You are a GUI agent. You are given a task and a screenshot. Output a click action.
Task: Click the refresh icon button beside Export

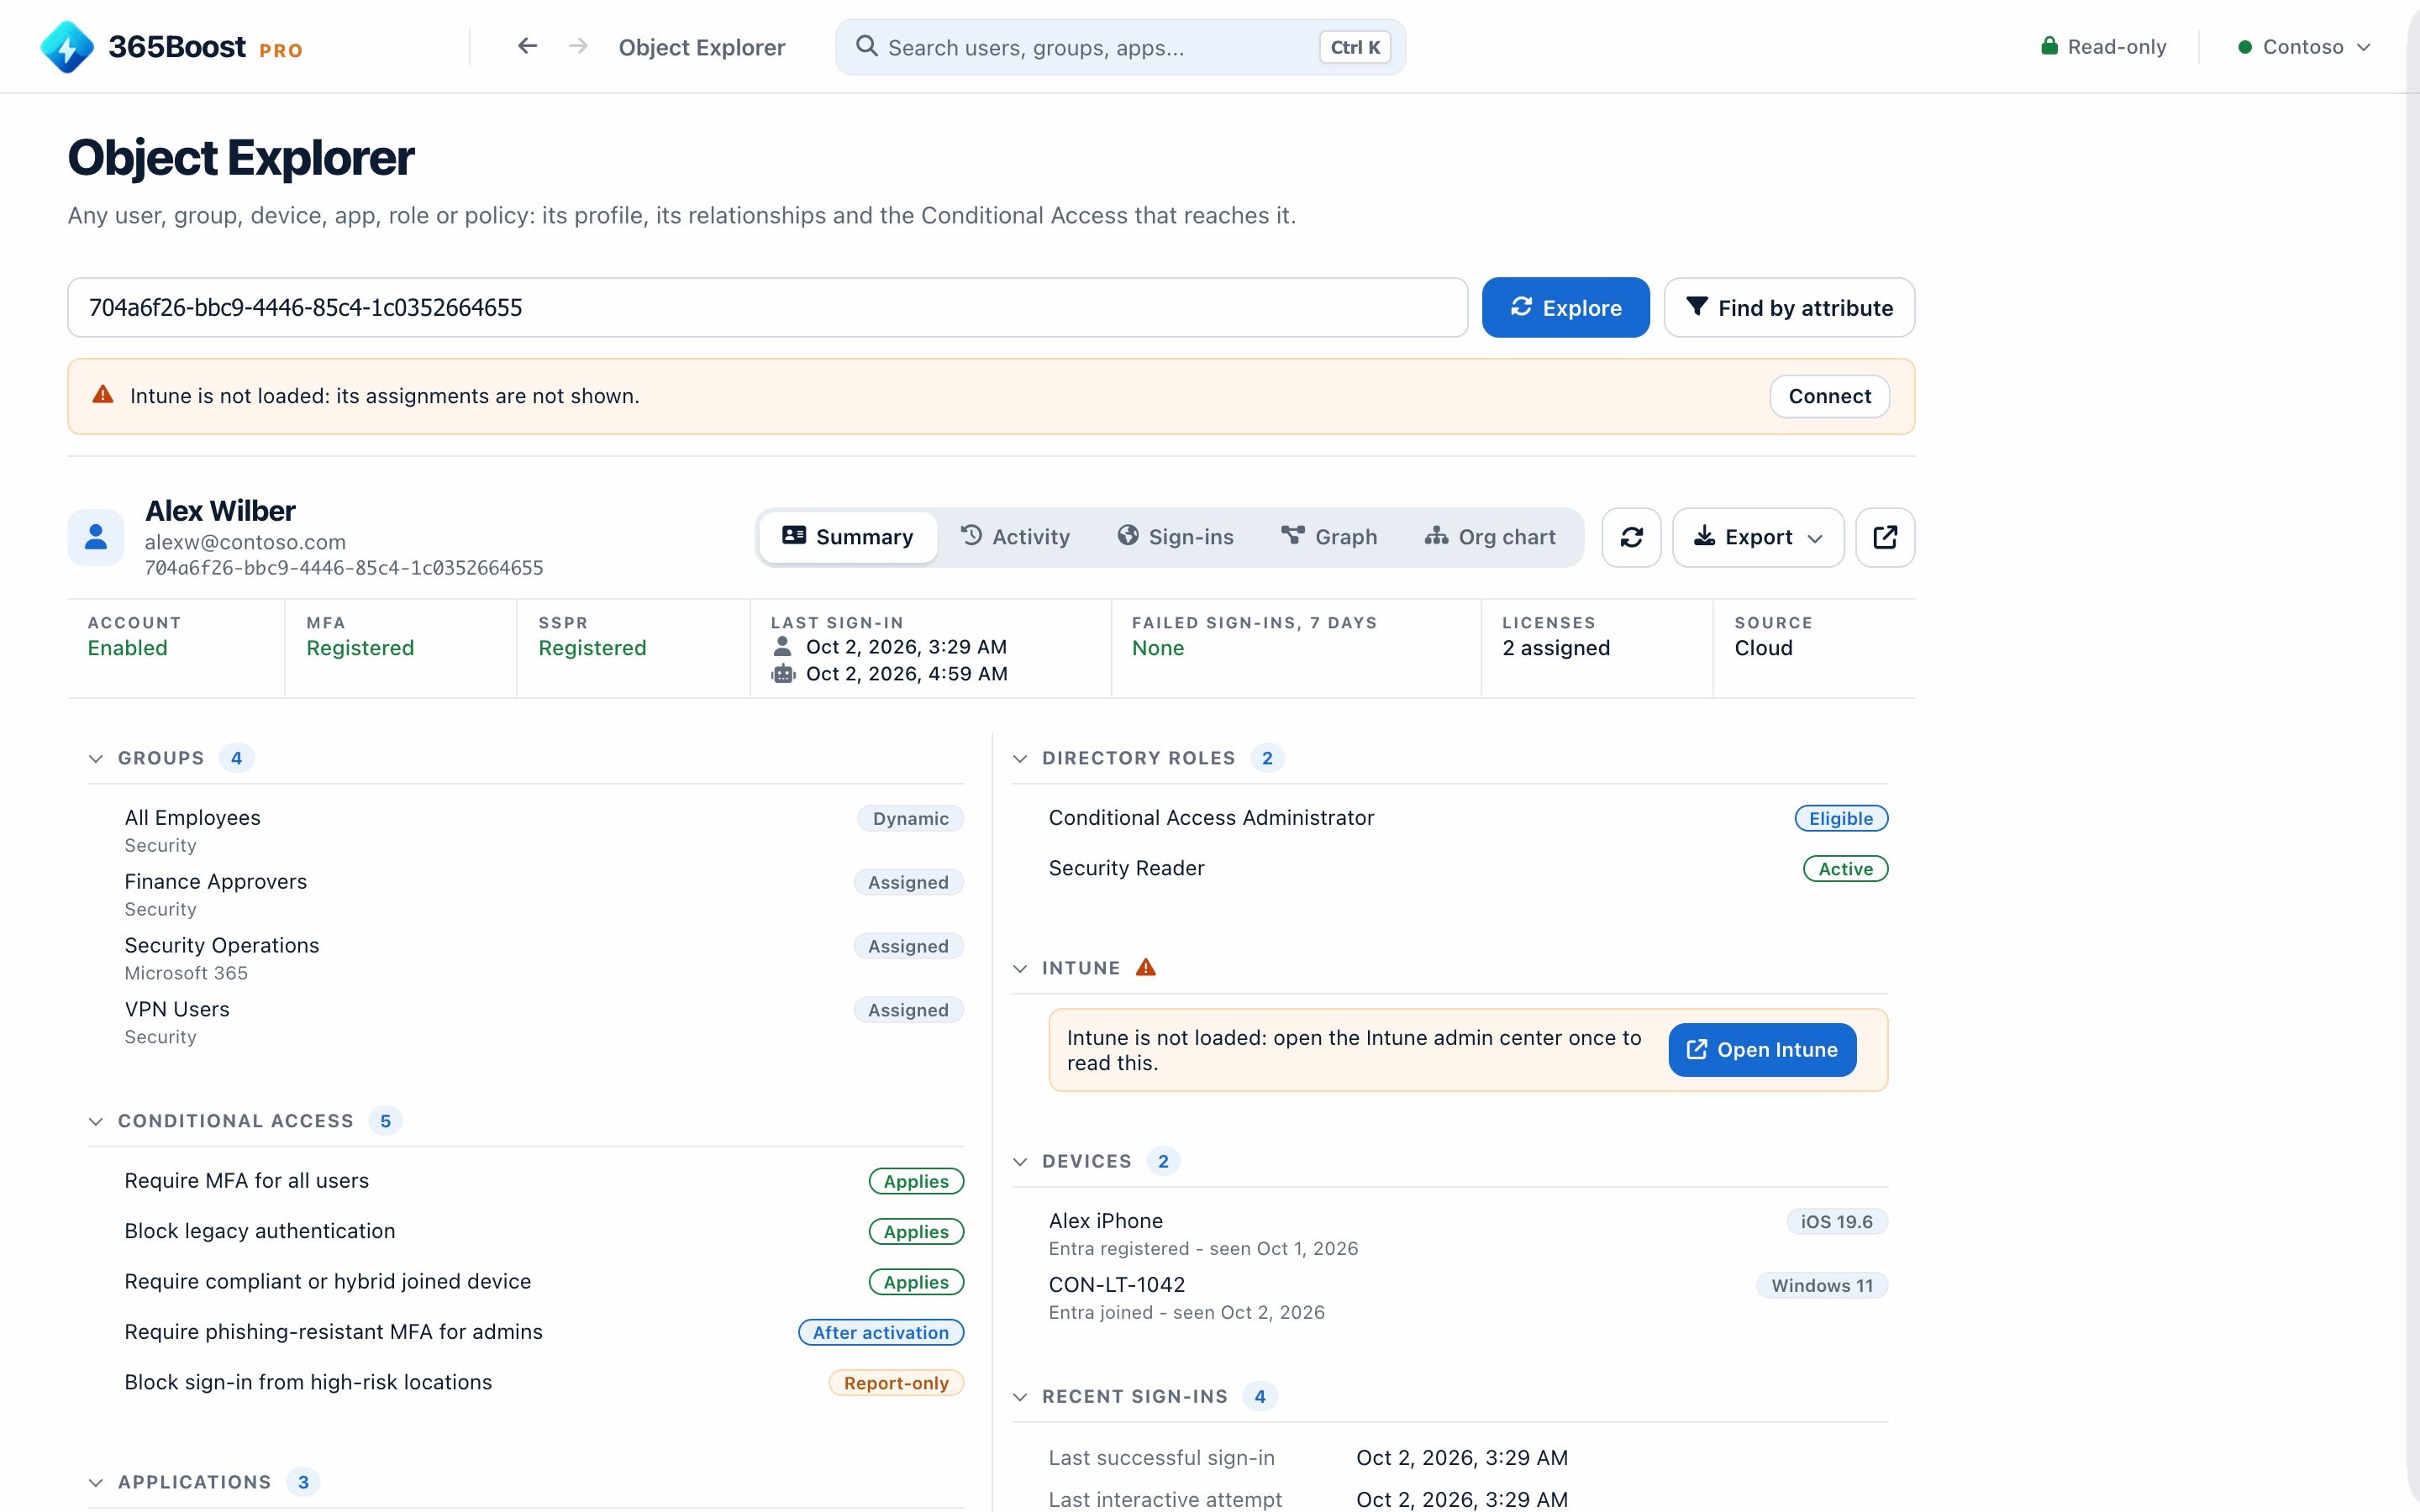click(x=1631, y=538)
